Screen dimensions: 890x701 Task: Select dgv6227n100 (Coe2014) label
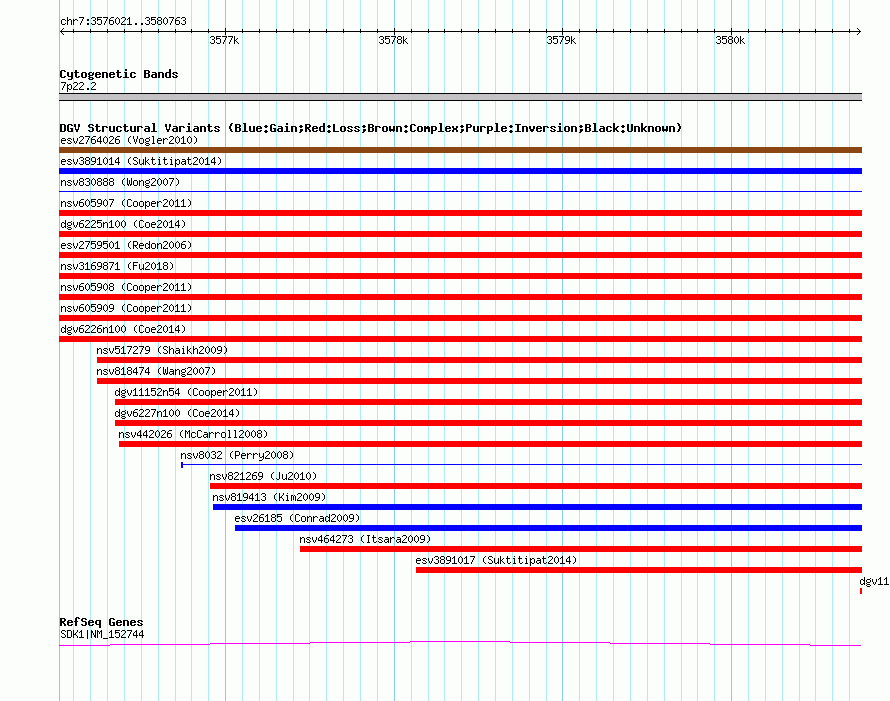pos(177,413)
